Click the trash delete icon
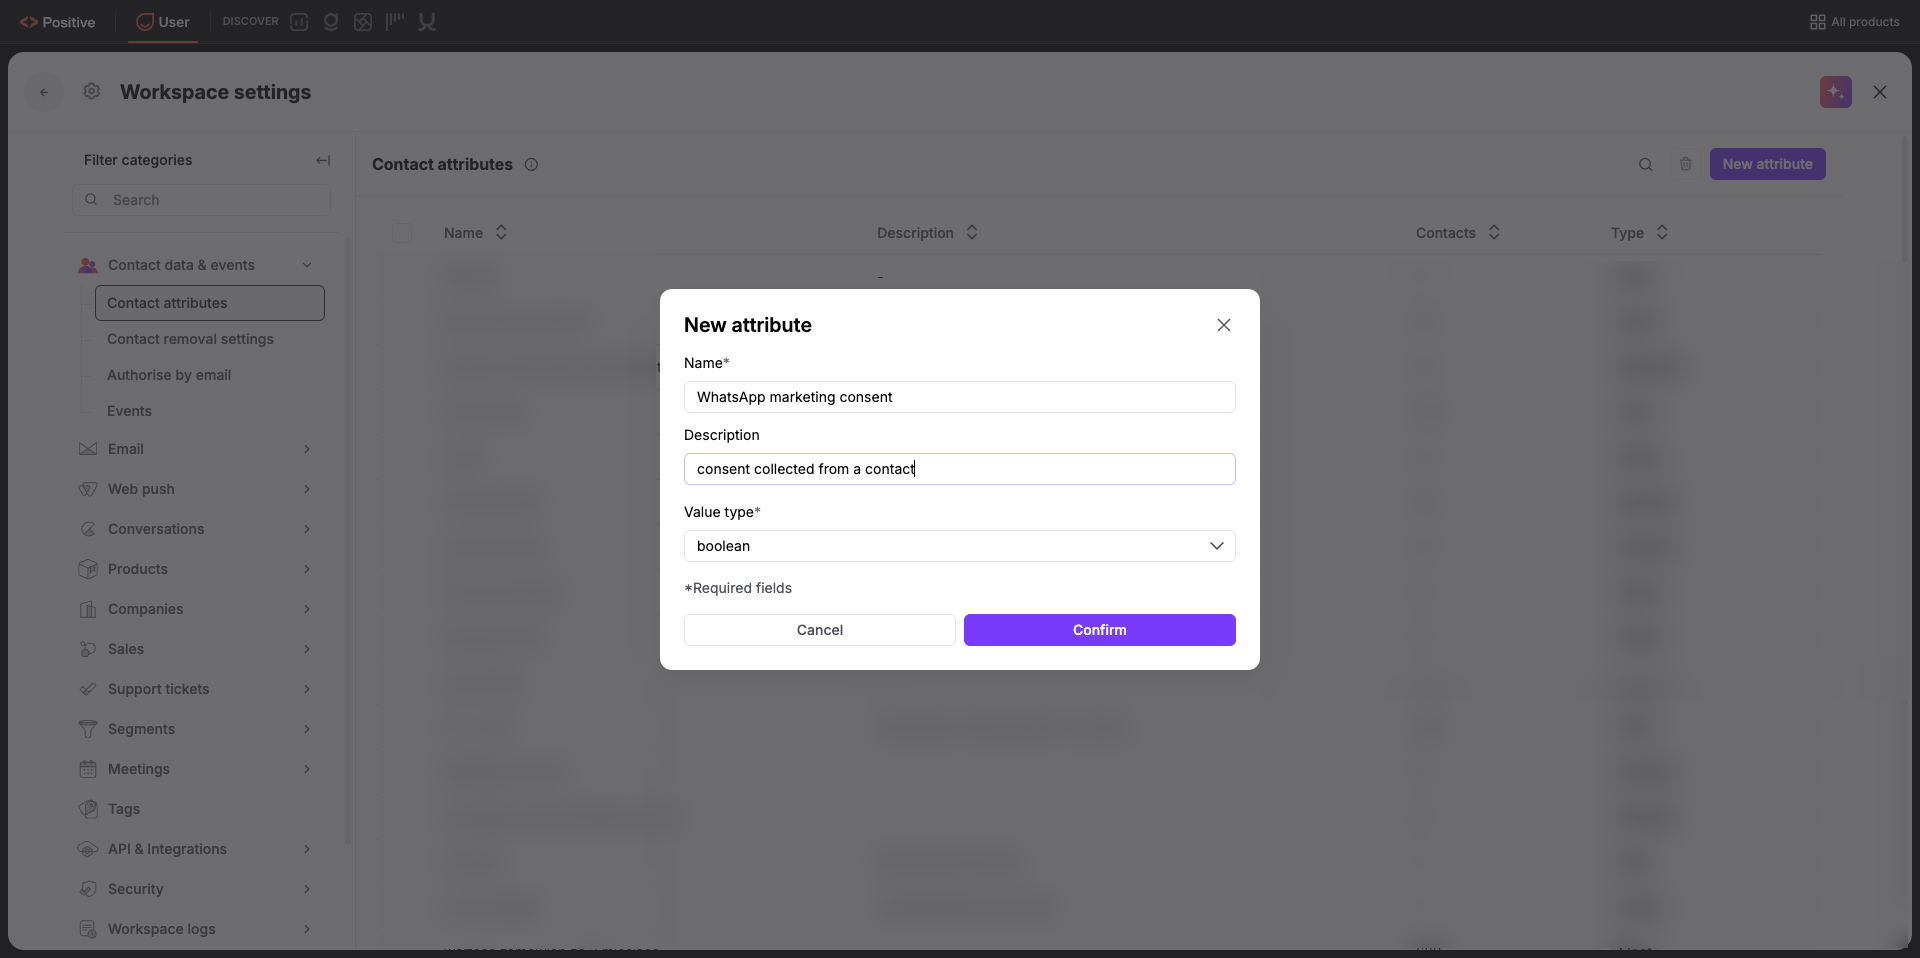 pos(1686,164)
